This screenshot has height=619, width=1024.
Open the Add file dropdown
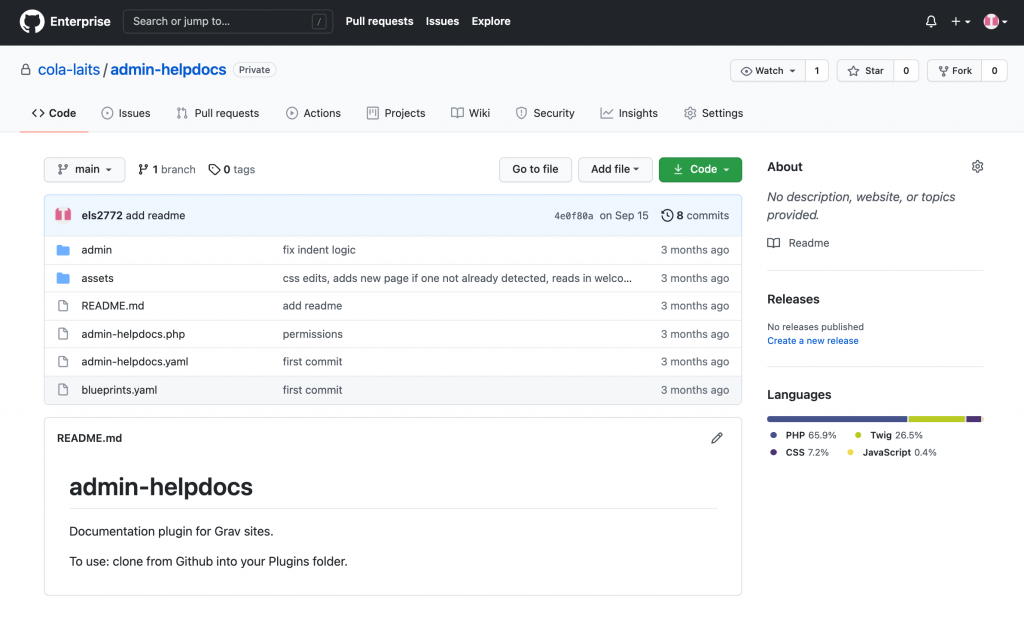615,169
